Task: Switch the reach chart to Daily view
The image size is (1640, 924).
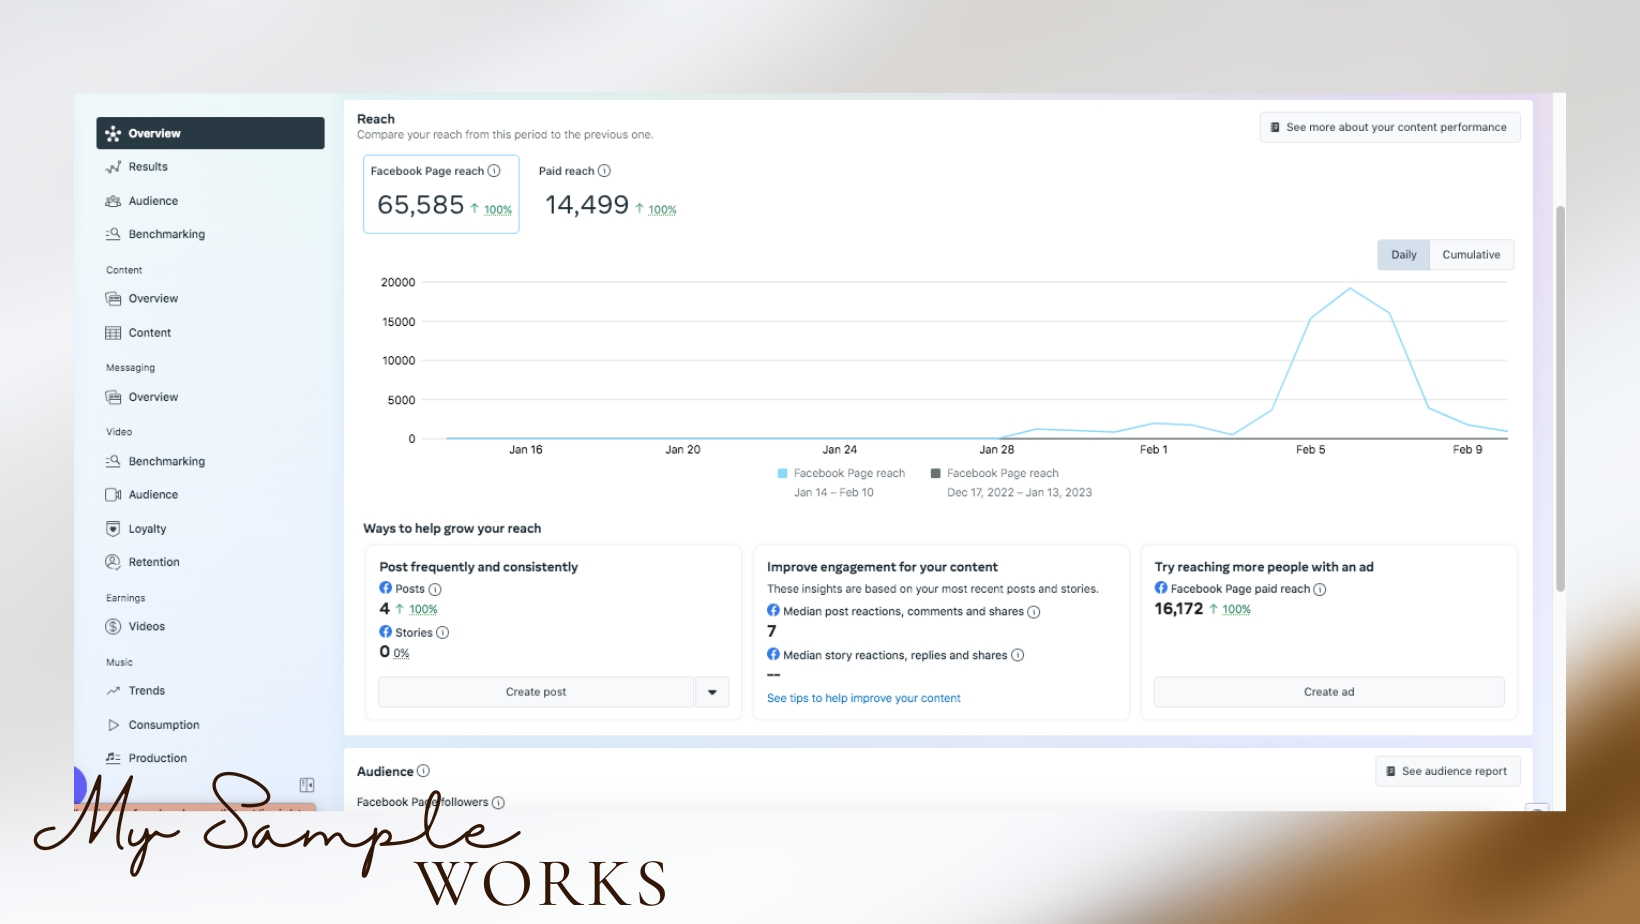Action: pyautogui.click(x=1404, y=255)
